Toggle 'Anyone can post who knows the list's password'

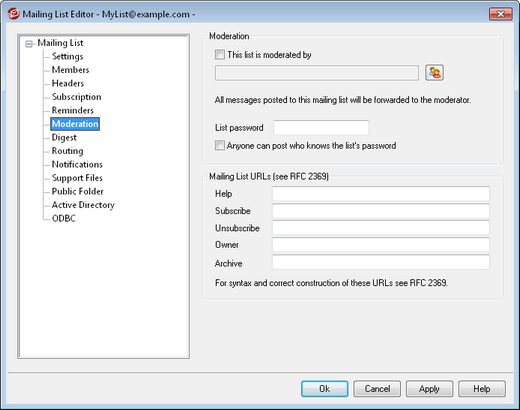coord(220,146)
